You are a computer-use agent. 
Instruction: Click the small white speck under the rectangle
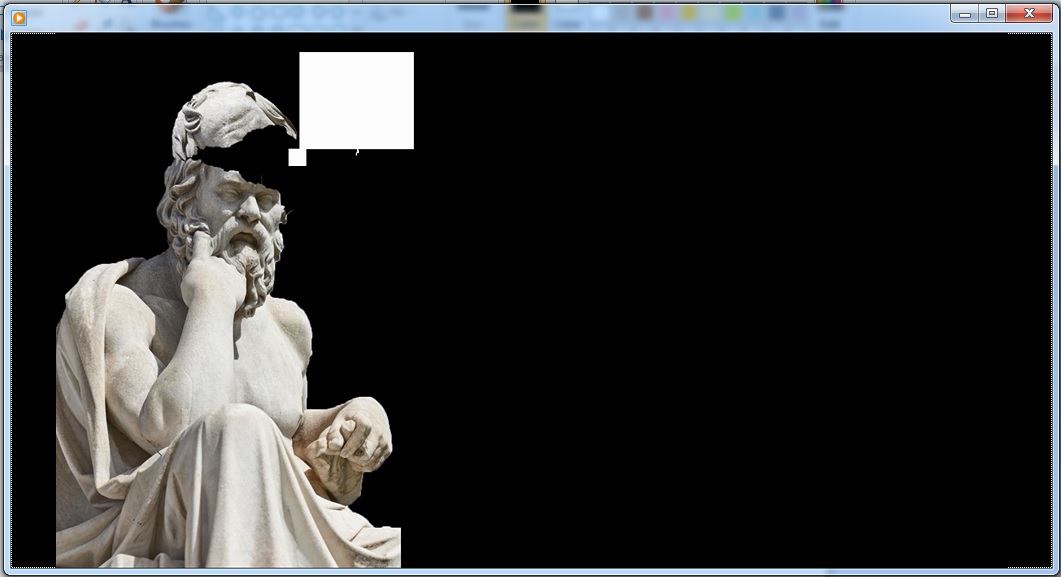click(357, 153)
